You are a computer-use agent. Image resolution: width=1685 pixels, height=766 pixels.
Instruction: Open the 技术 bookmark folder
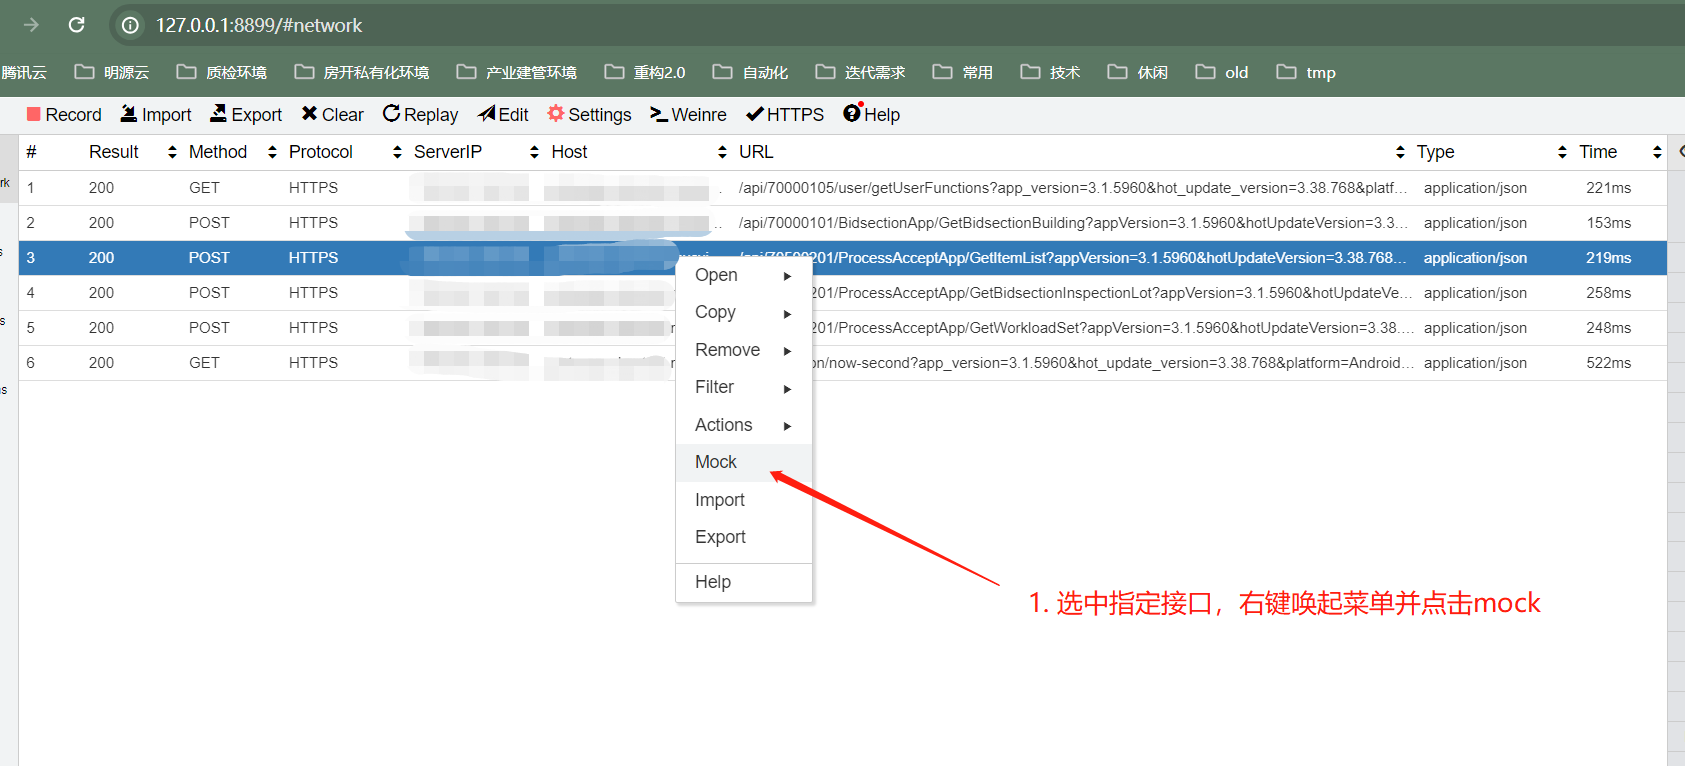[1050, 72]
